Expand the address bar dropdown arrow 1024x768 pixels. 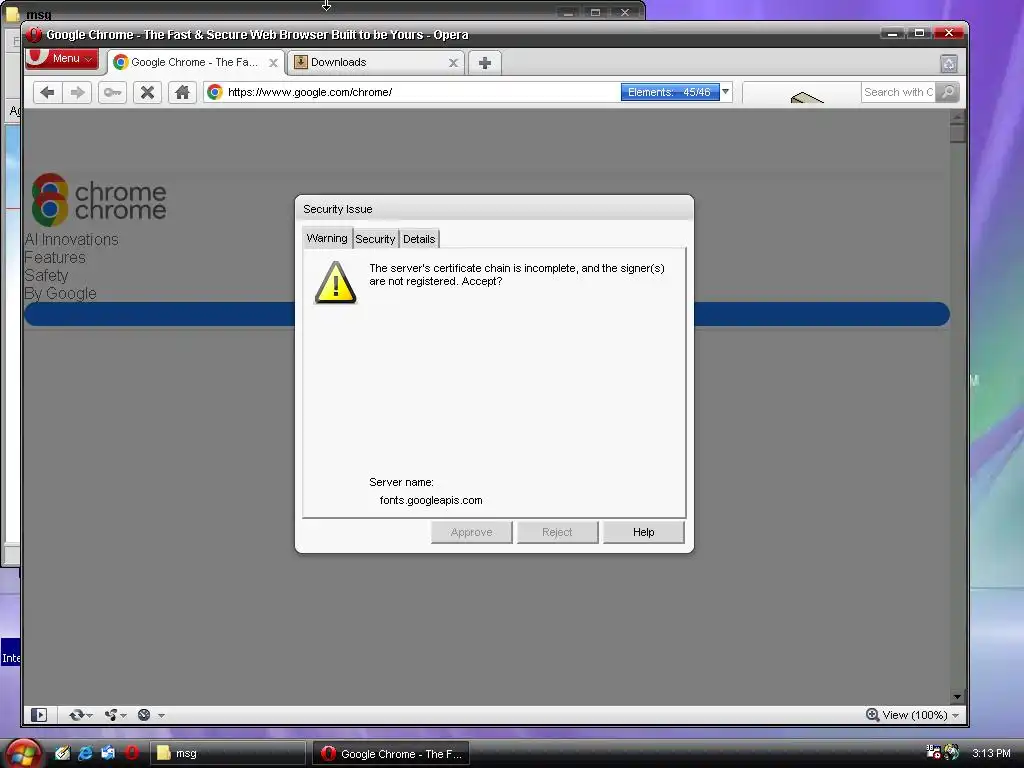(726, 92)
